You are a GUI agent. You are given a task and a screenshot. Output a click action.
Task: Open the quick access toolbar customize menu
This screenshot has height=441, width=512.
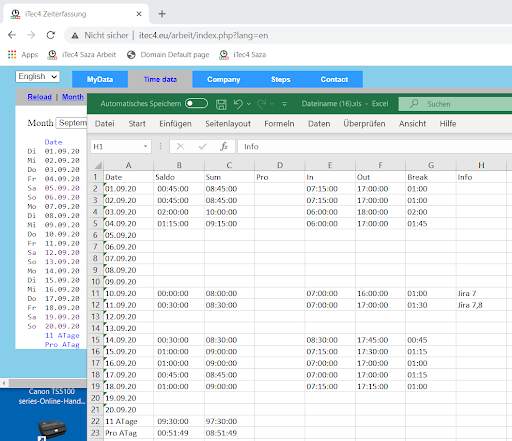pyautogui.click(x=284, y=104)
